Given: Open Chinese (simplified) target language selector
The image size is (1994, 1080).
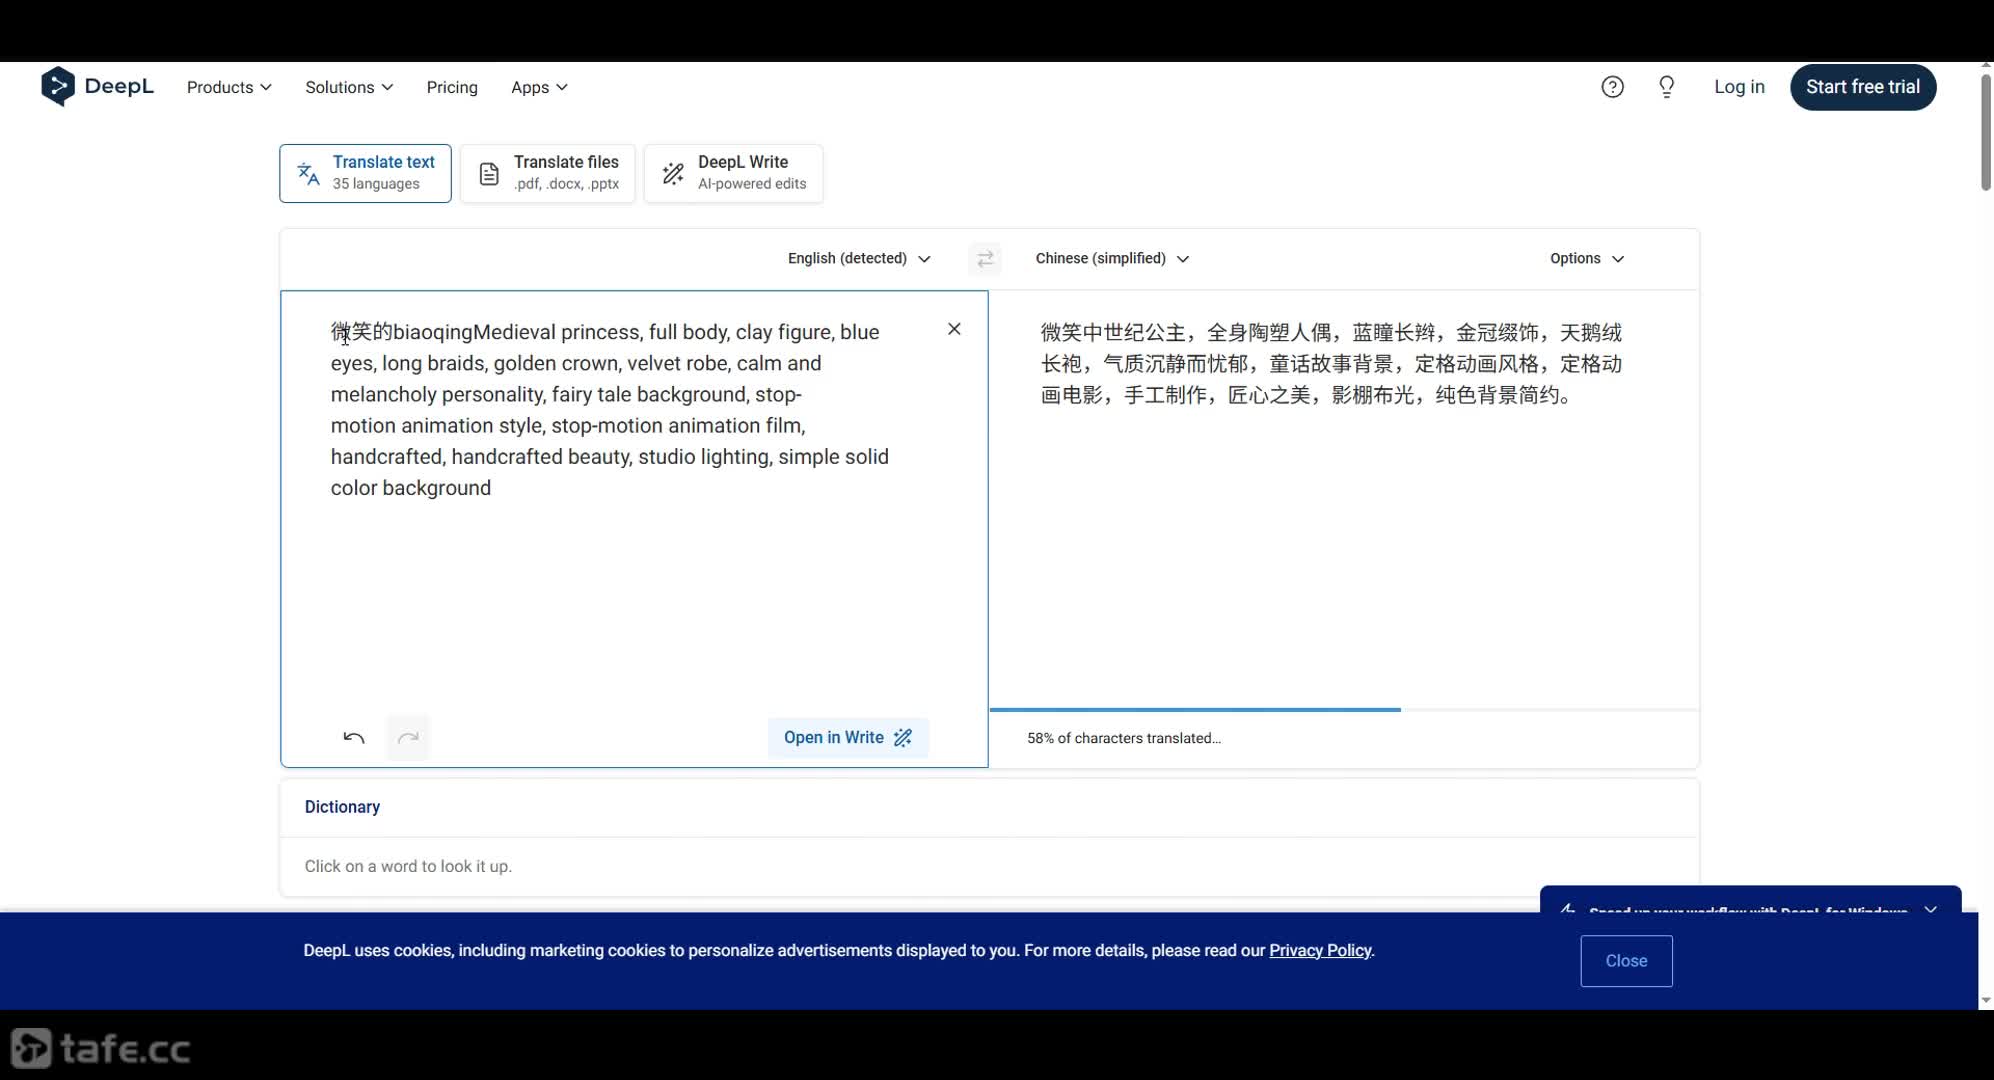Looking at the screenshot, I should pyautogui.click(x=1112, y=258).
